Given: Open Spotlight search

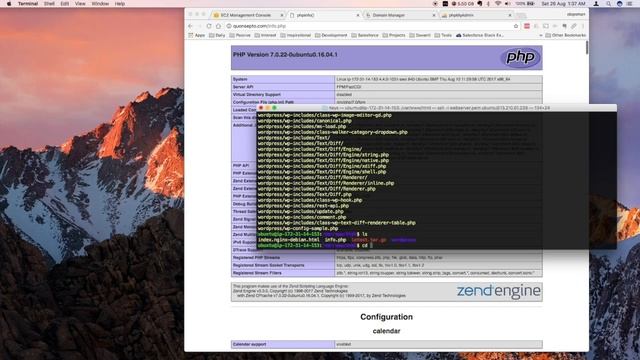Looking at the screenshot, I should tap(609, 4).
